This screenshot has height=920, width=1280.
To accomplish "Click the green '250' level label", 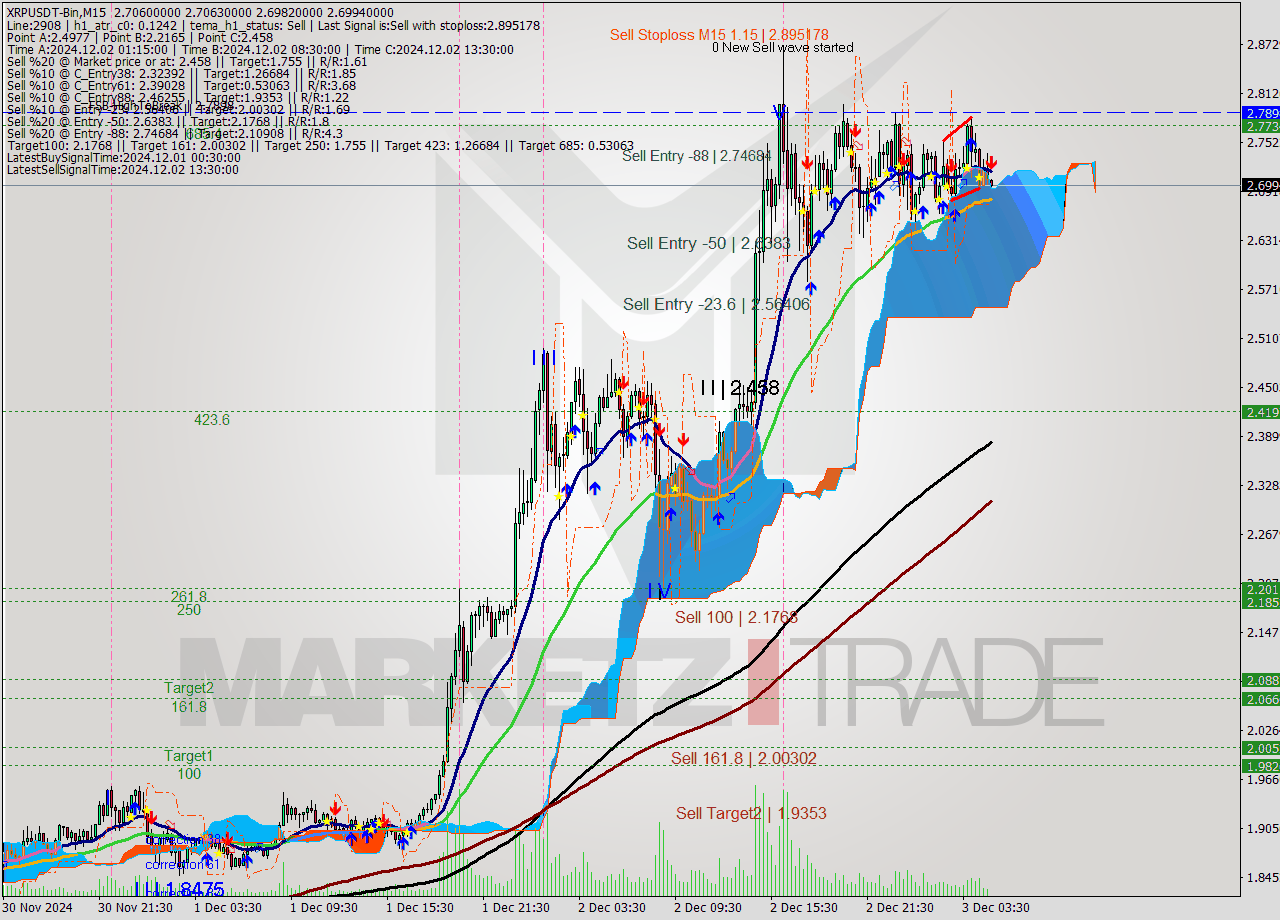I will pos(188,610).
